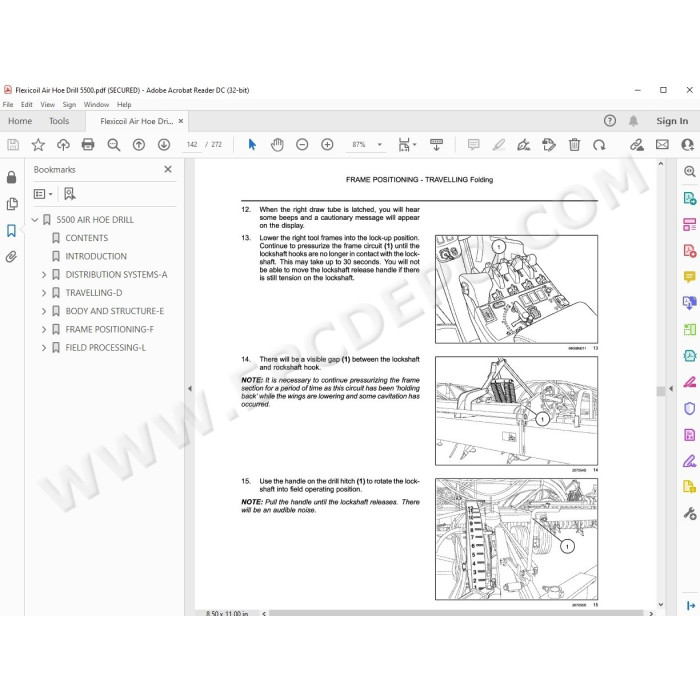The height and width of the screenshot is (700, 700).
Task: Open bookmark options list dropdown
Action: (43, 194)
